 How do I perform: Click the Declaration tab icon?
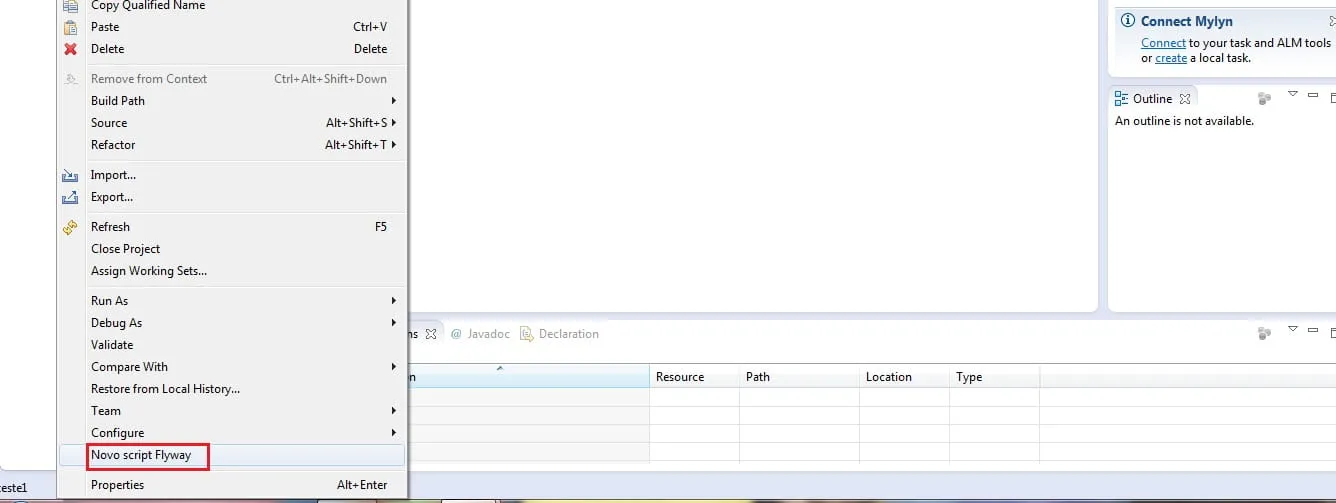[528, 334]
